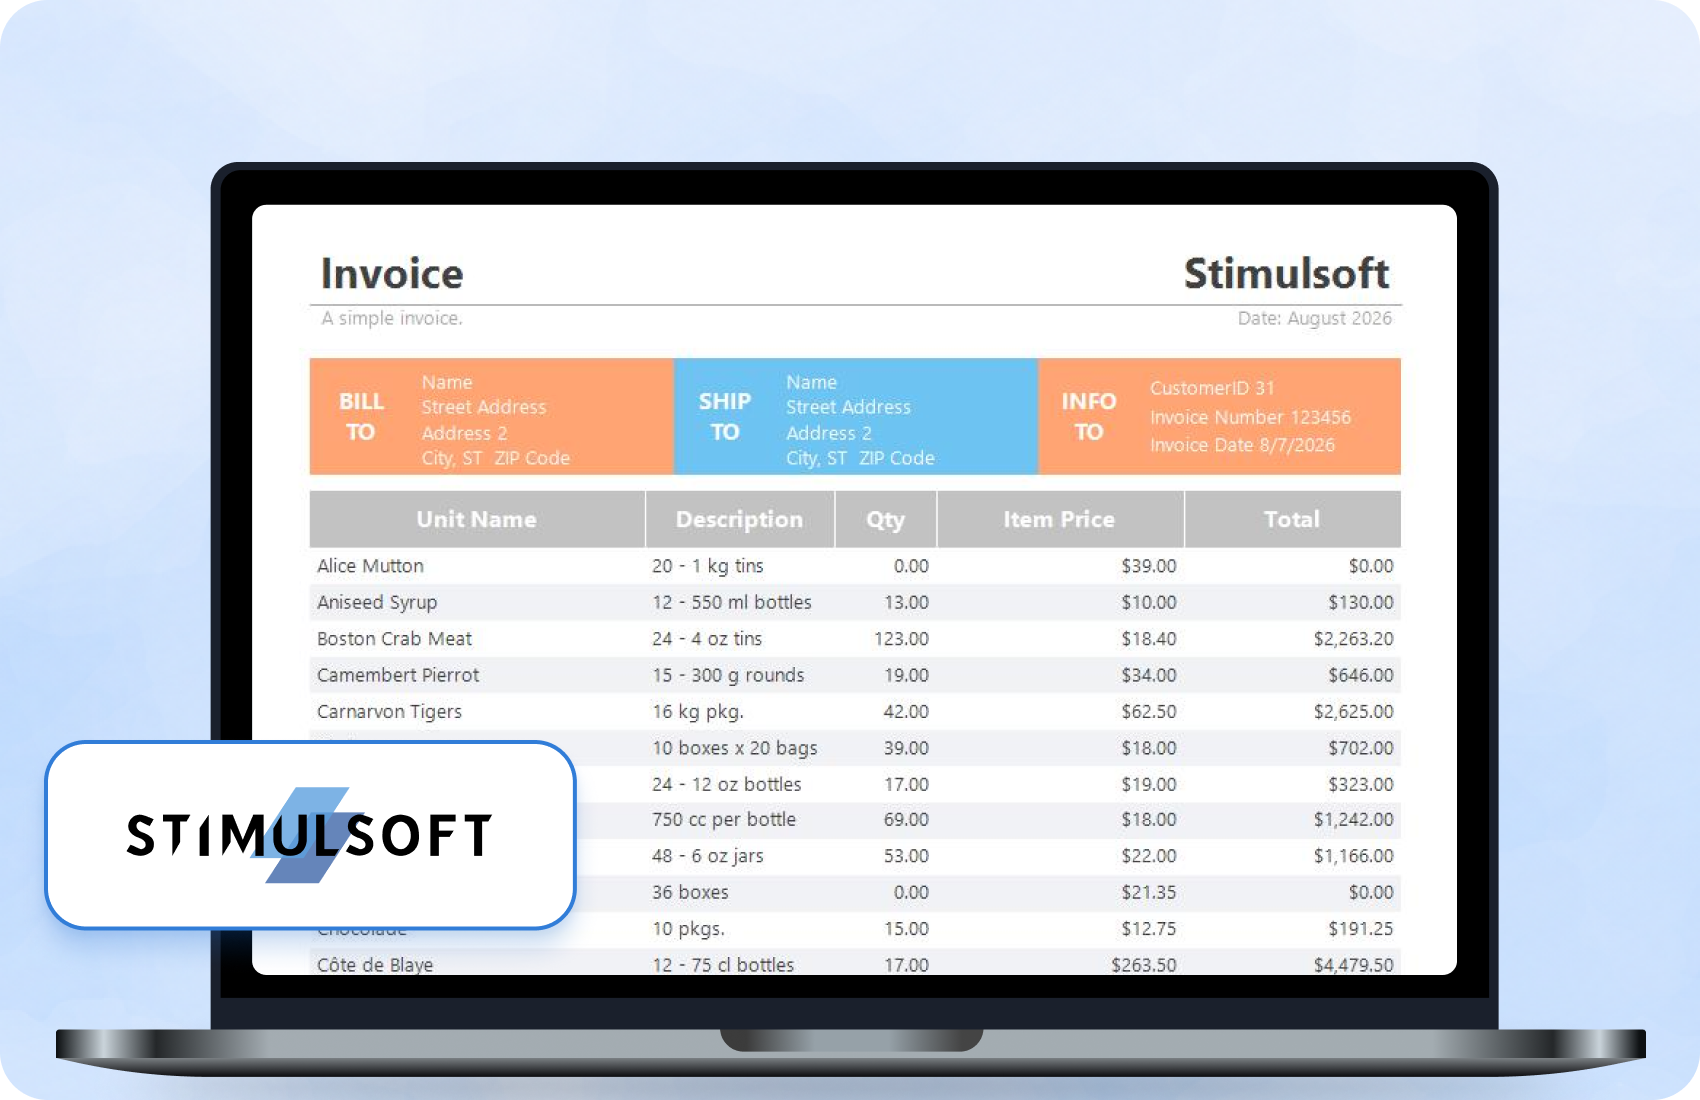
Task: Select the "Stimulsoft" heading on the invoice
Action: 1287,274
